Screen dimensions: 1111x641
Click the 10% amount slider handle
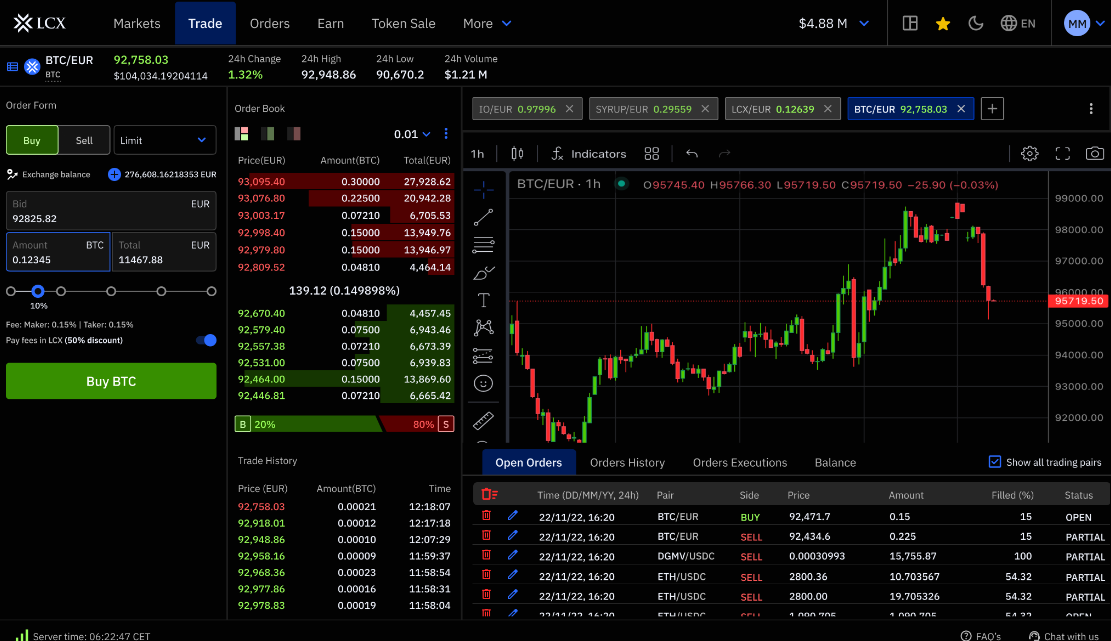point(38,291)
